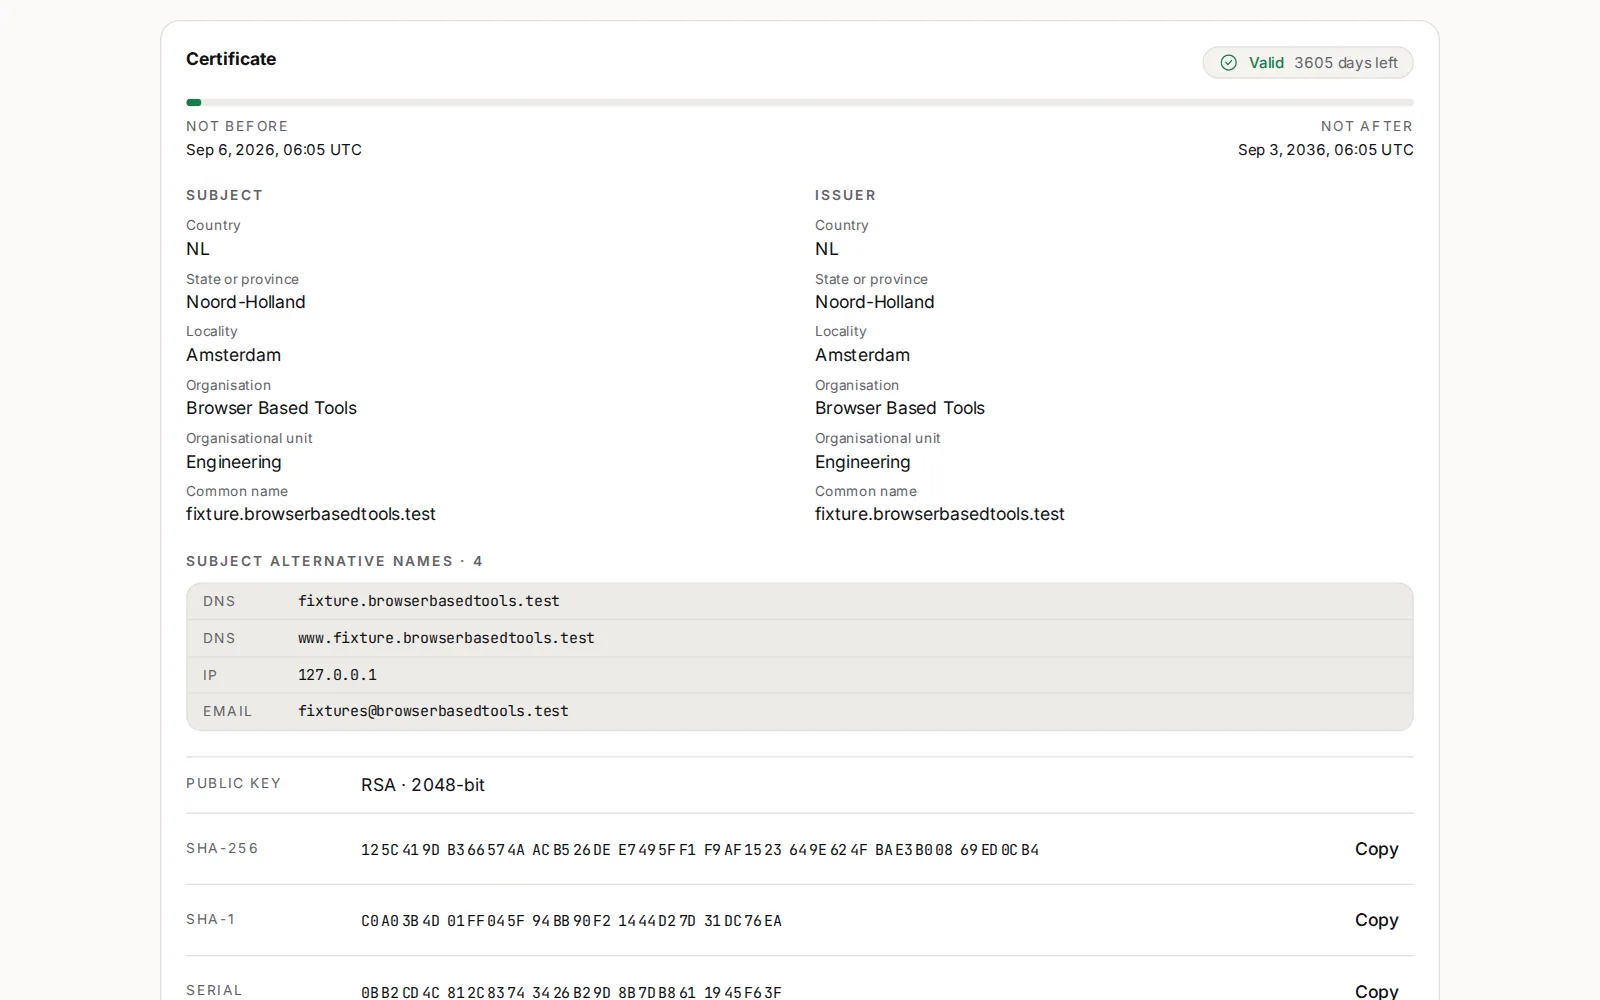1600x1000 pixels.
Task: Click the Not Before date Sep 6, 2026
Action: (274, 150)
